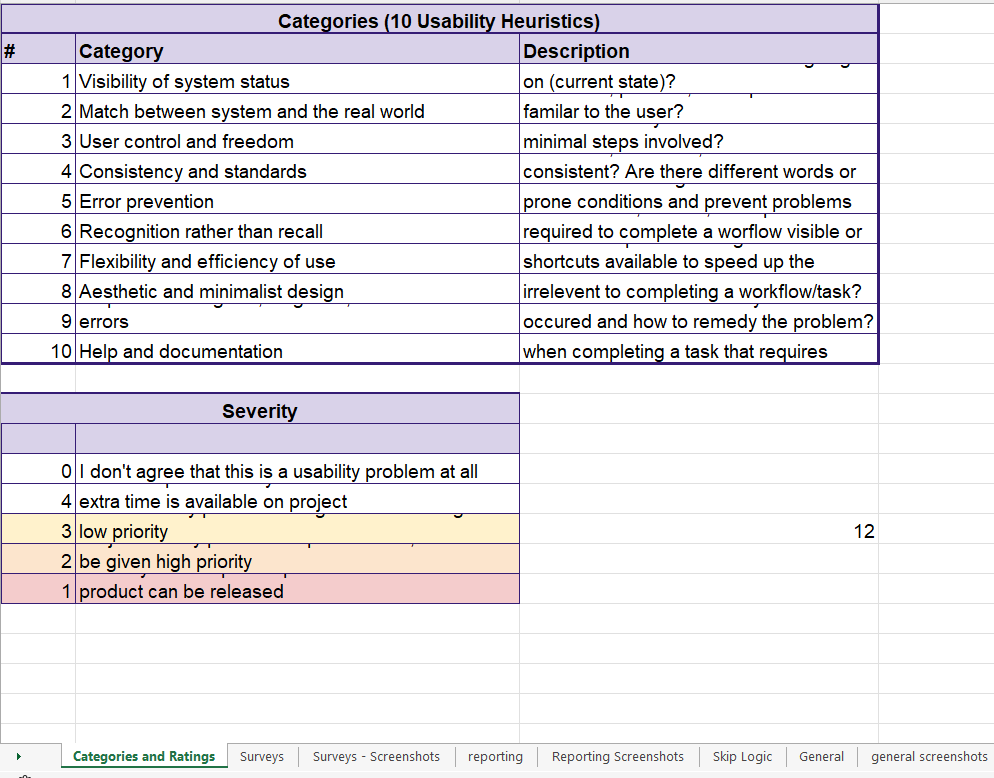Click the Error prevention cell
The width and height of the screenshot is (994, 778).
[297, 202]
